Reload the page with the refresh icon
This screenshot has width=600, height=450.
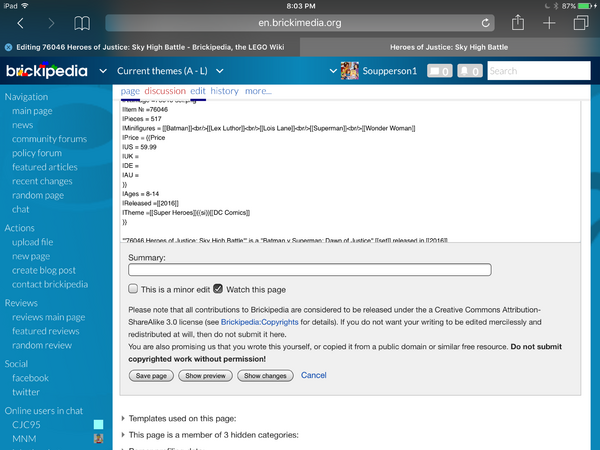(485, 23)
